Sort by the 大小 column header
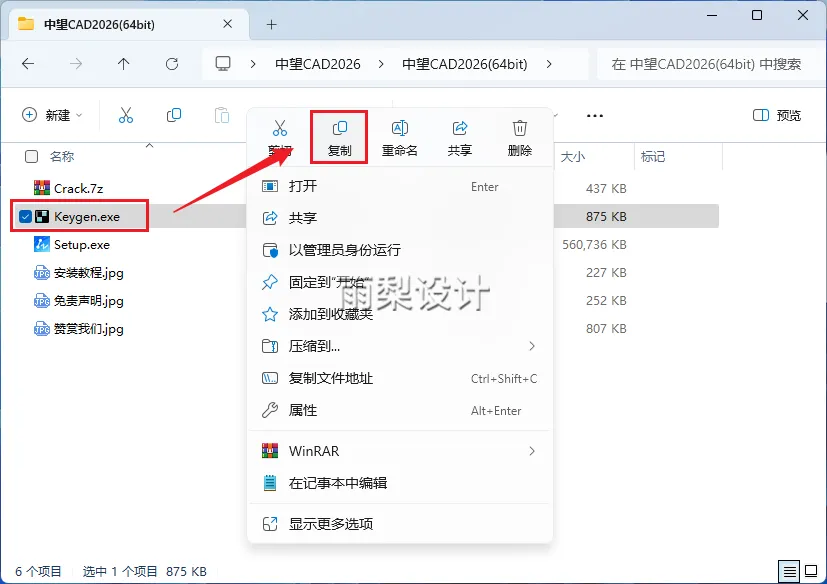 coord(573,157)
